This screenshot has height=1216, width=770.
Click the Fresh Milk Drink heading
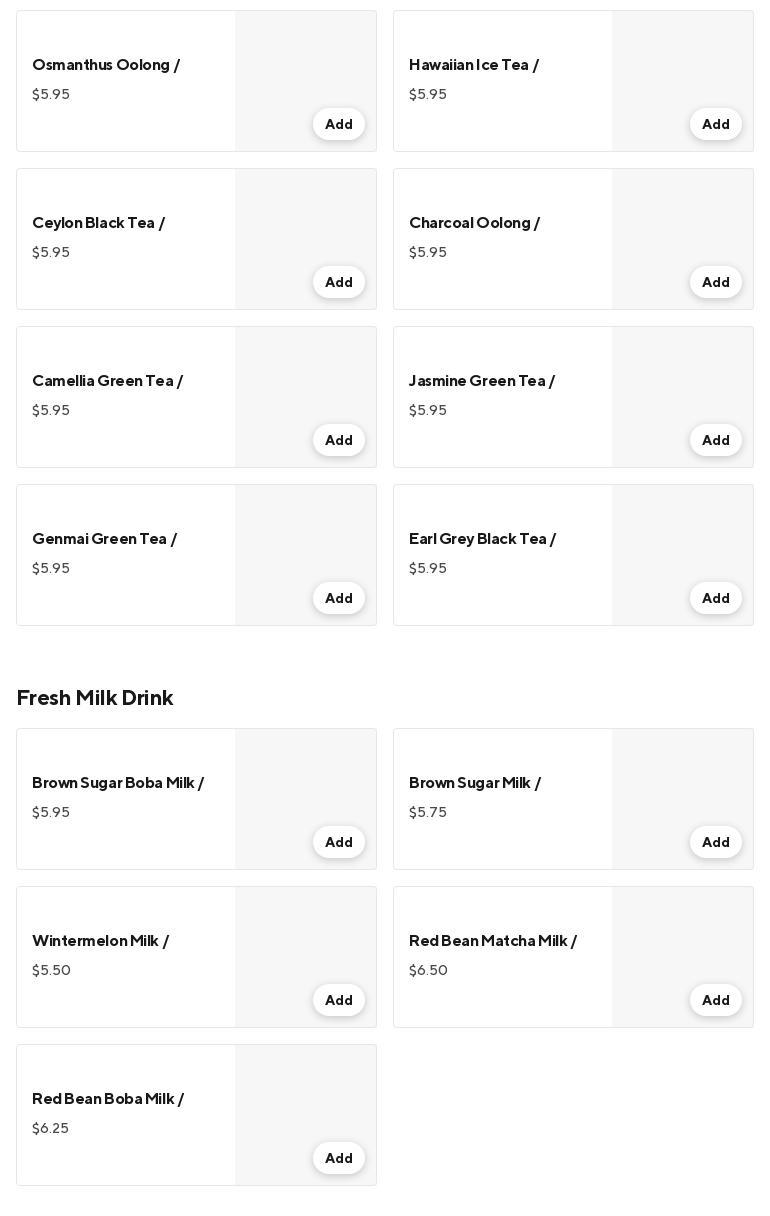(x=95, y=698)
